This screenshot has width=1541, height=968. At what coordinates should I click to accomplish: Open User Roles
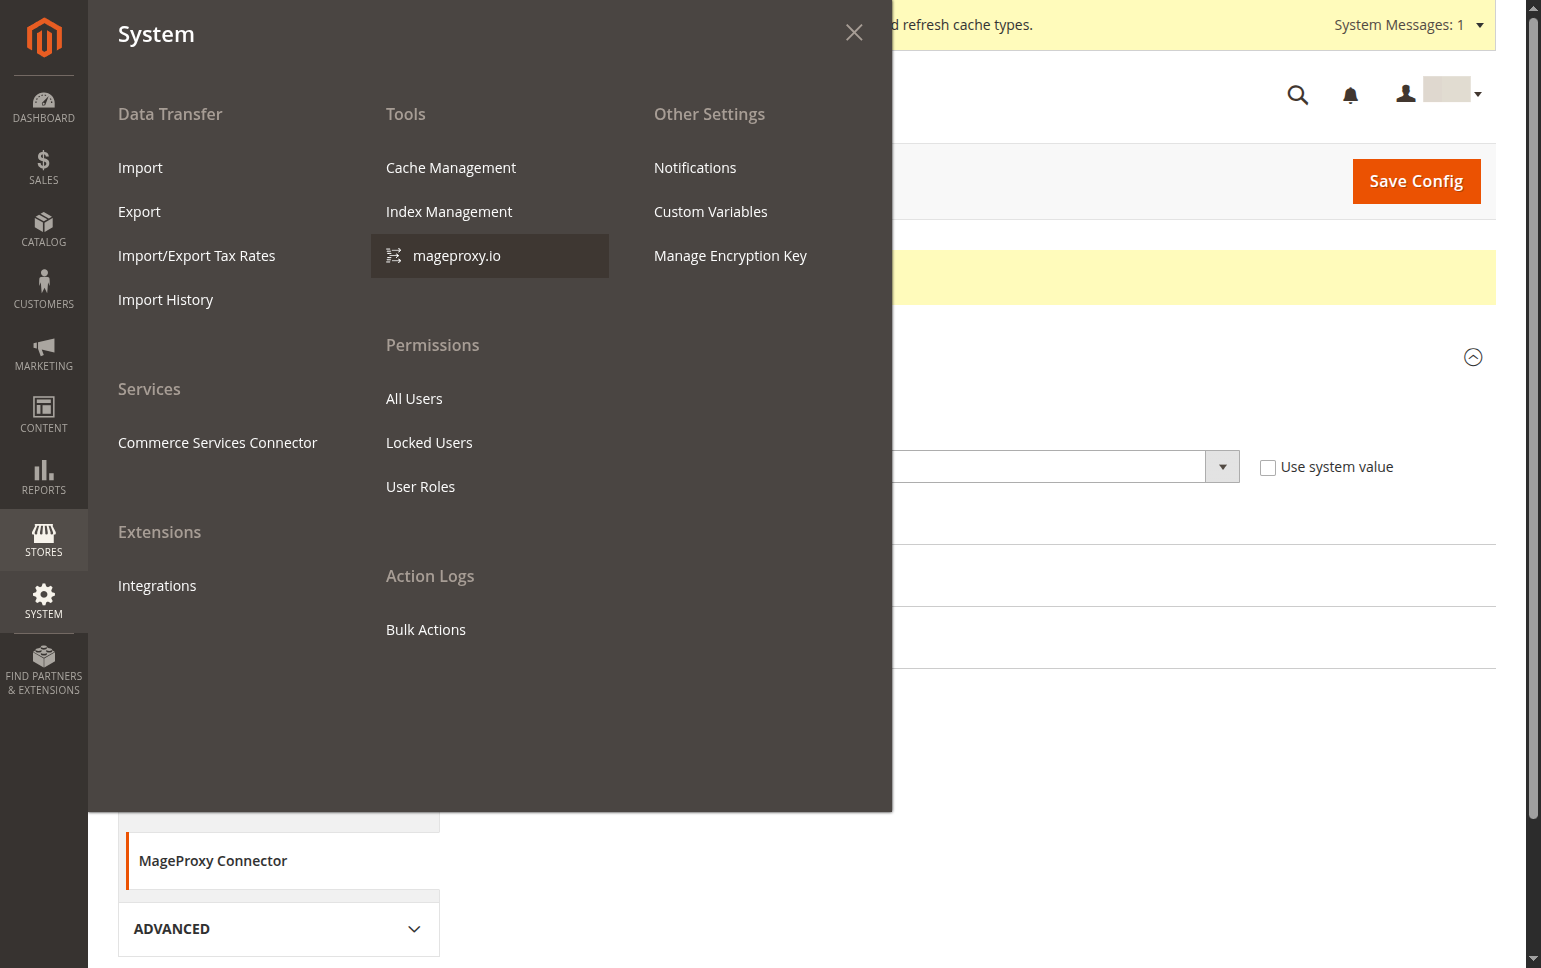[x=421, y=487]
